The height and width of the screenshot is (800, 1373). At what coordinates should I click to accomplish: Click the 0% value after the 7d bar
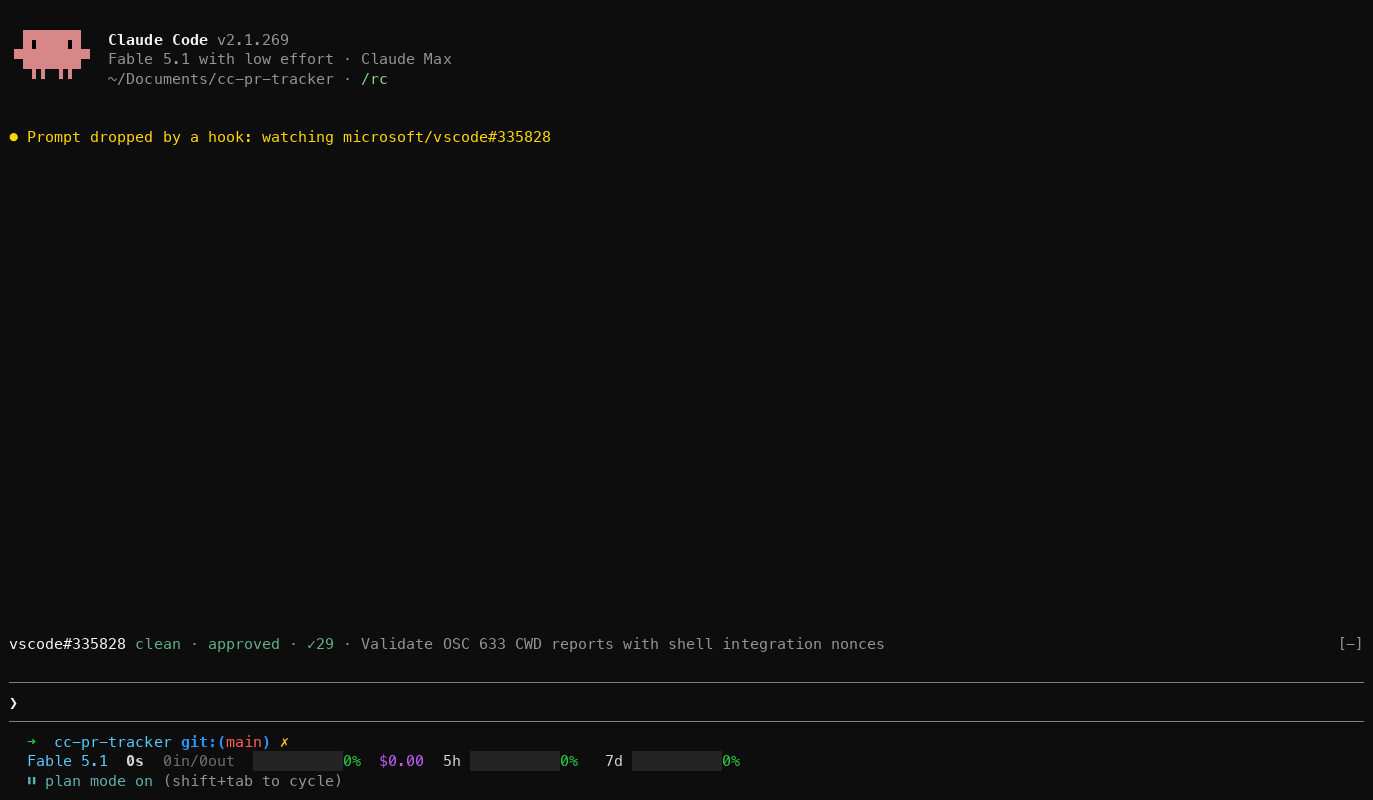coord(731,761)
